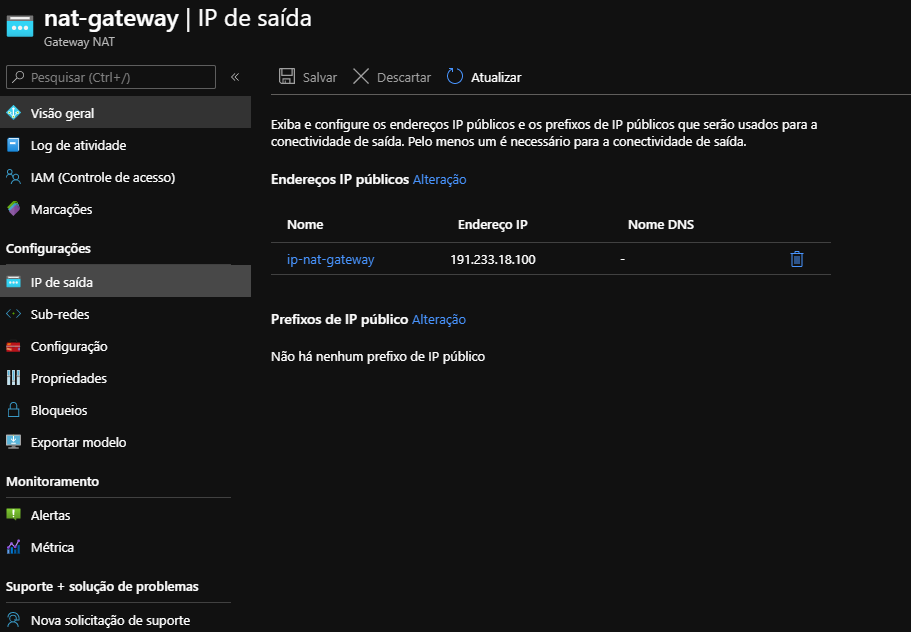This screenshot has height=632, width=911.
Task: Open the ip-nat-gateway link
Action: coord(330,260)
